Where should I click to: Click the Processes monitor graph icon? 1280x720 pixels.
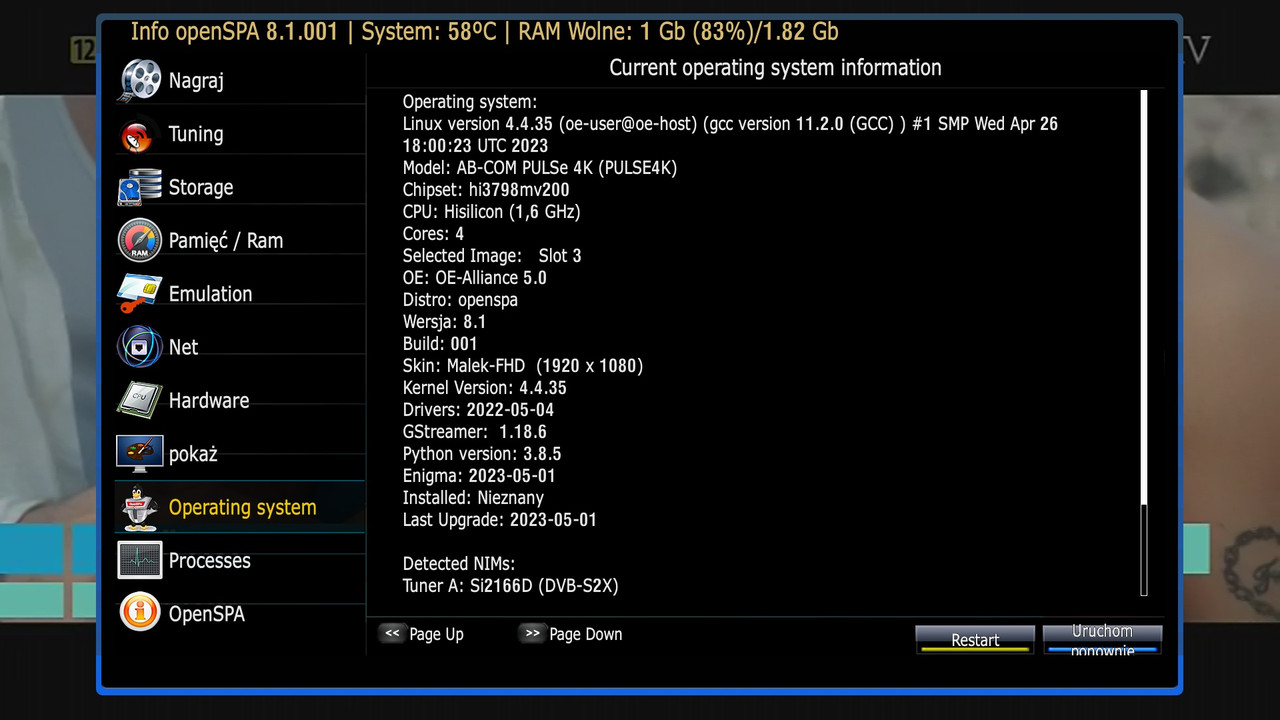tap(139, 560)
